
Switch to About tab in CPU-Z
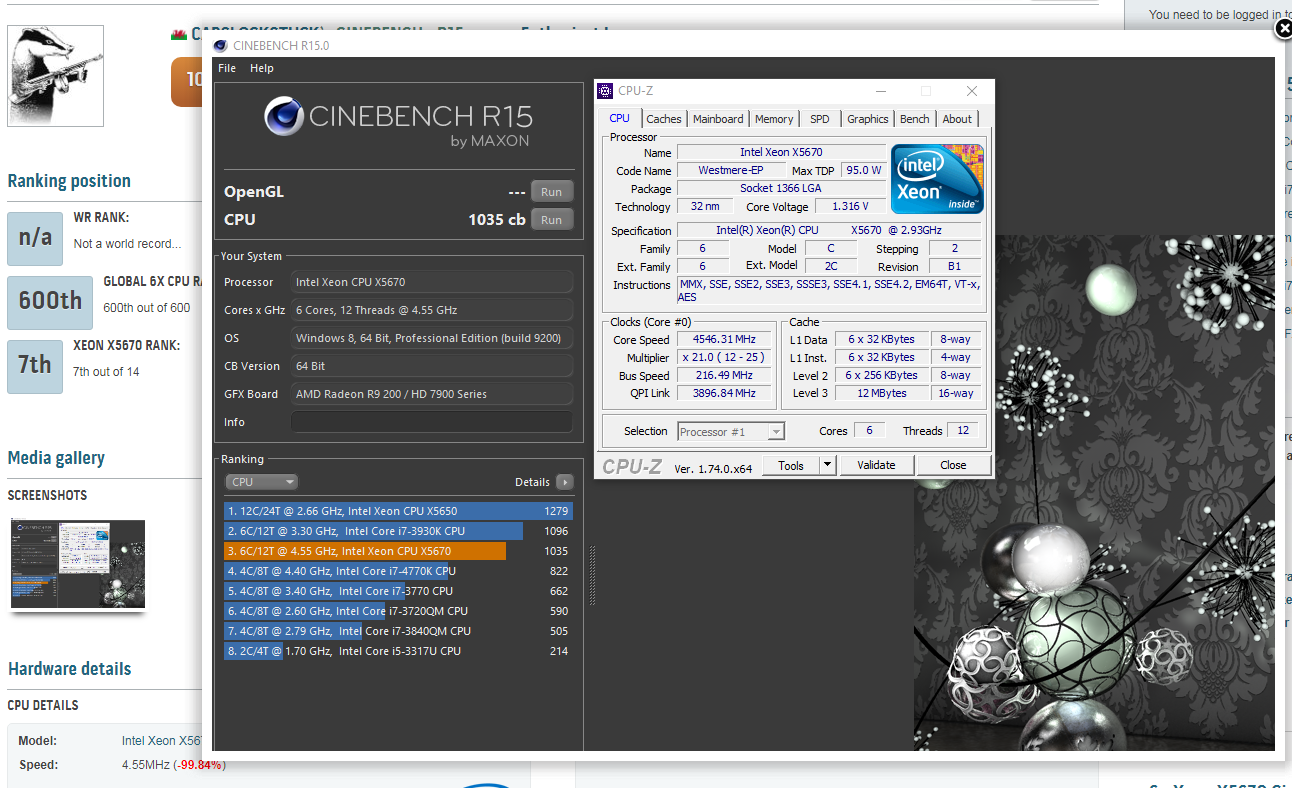click(x=957, y=119)
